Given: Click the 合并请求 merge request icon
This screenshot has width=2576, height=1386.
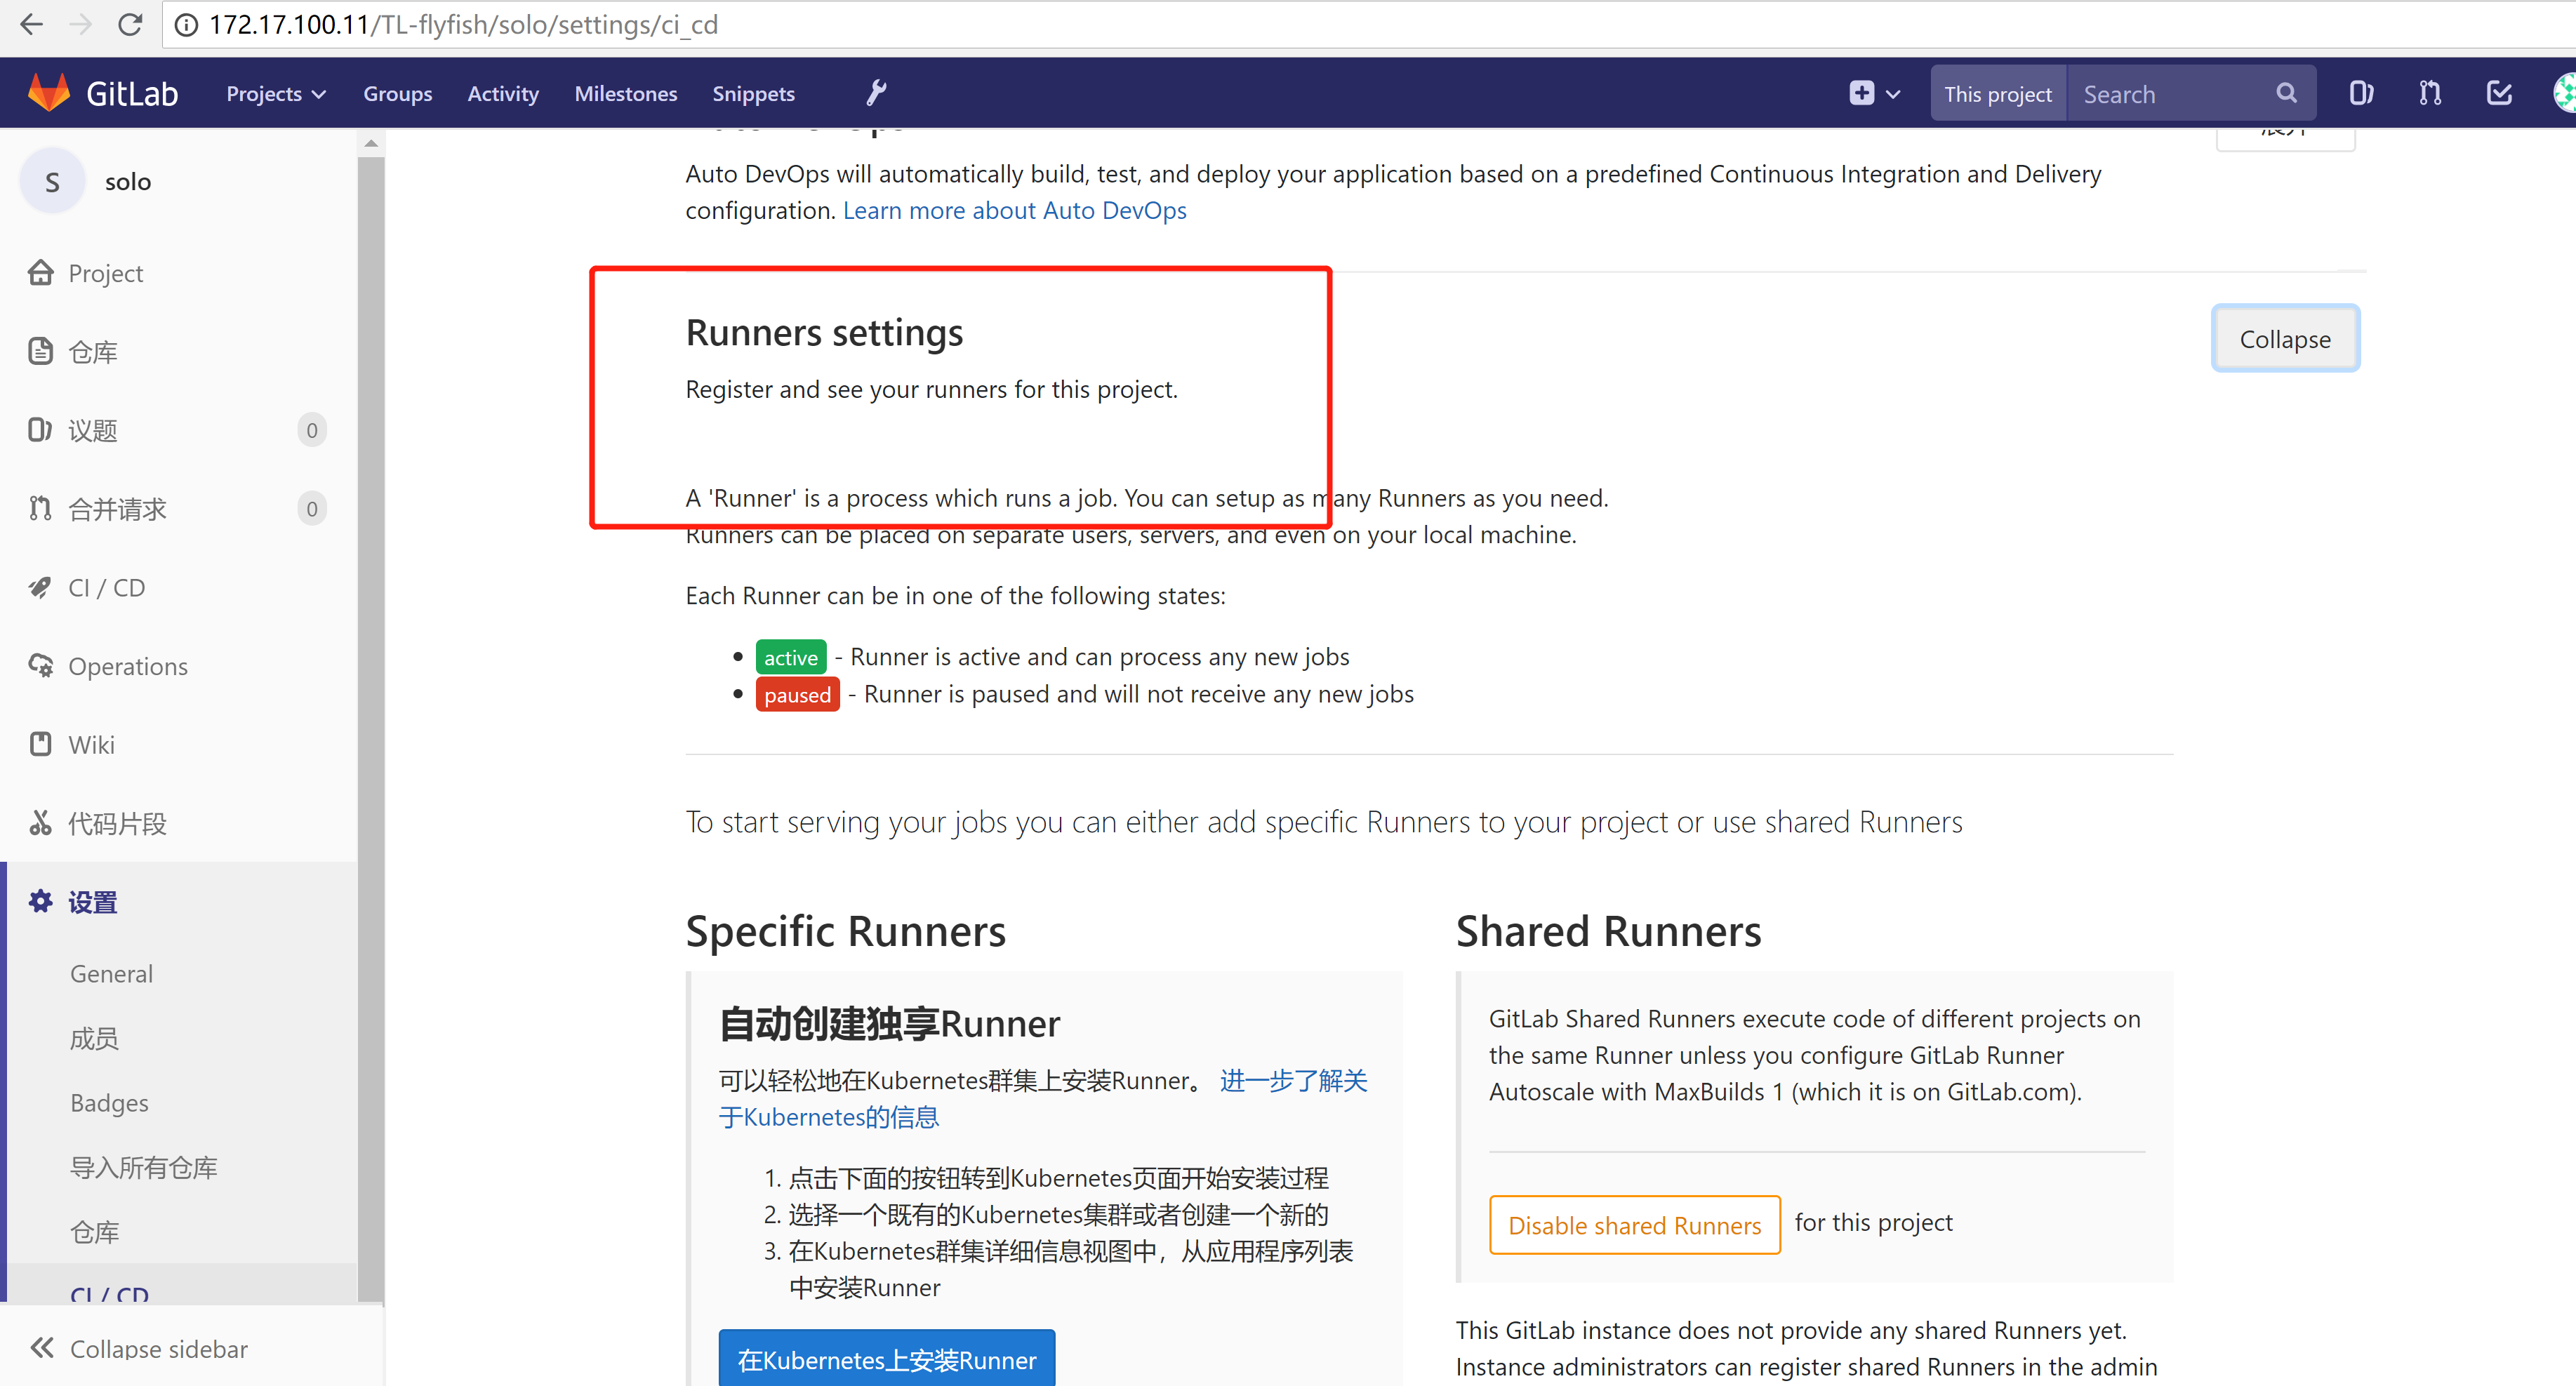Looking at the screenshot, I should (40, 508).
